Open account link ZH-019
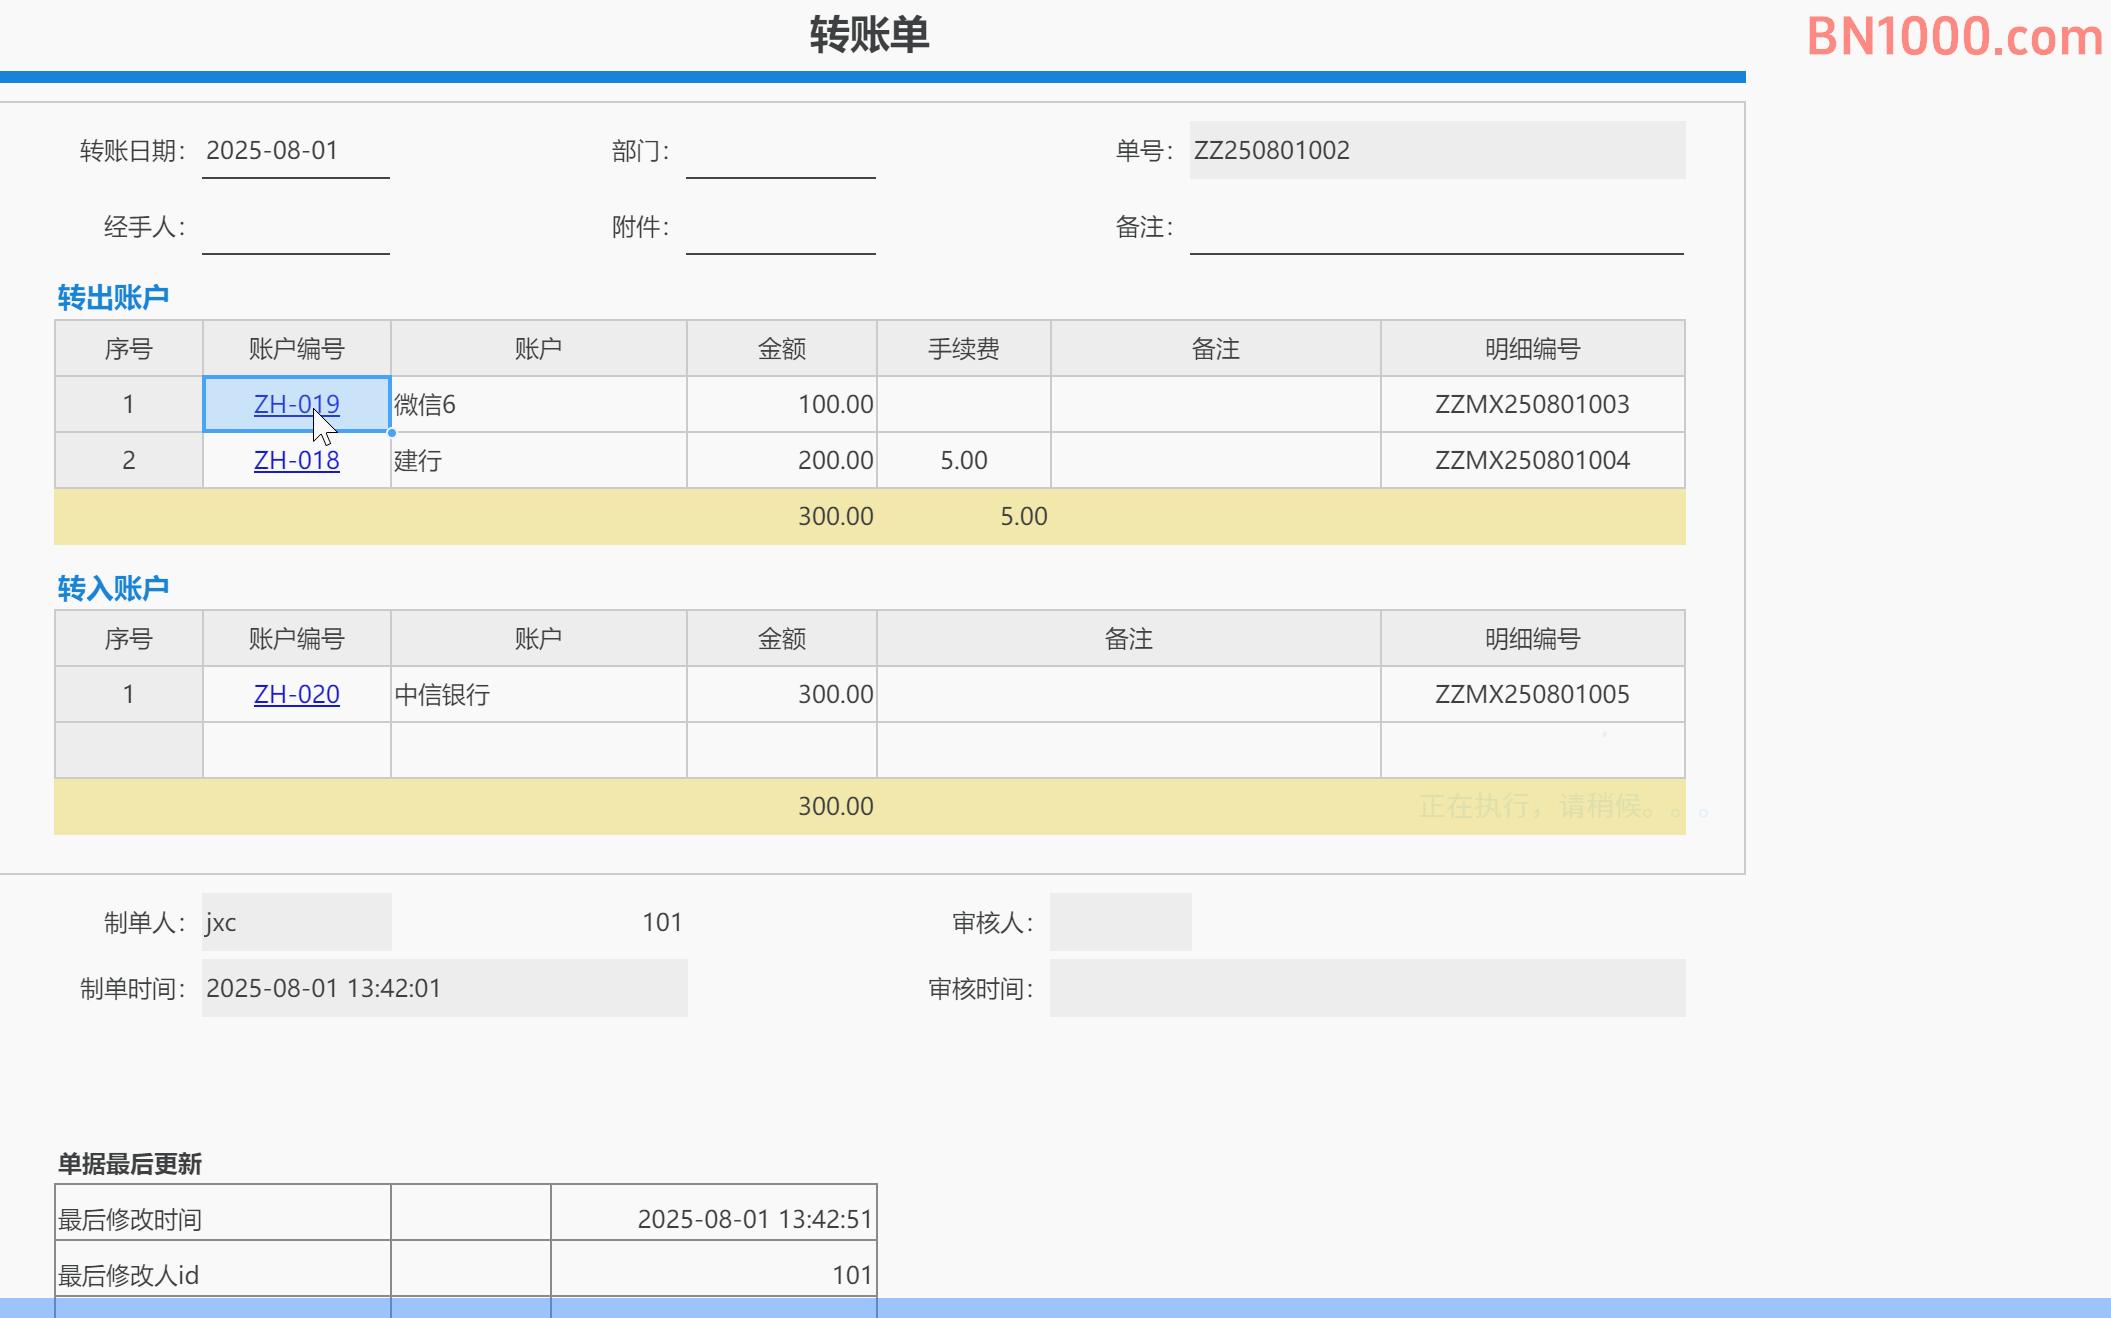2111x1318 pixels. coord(296,404)
